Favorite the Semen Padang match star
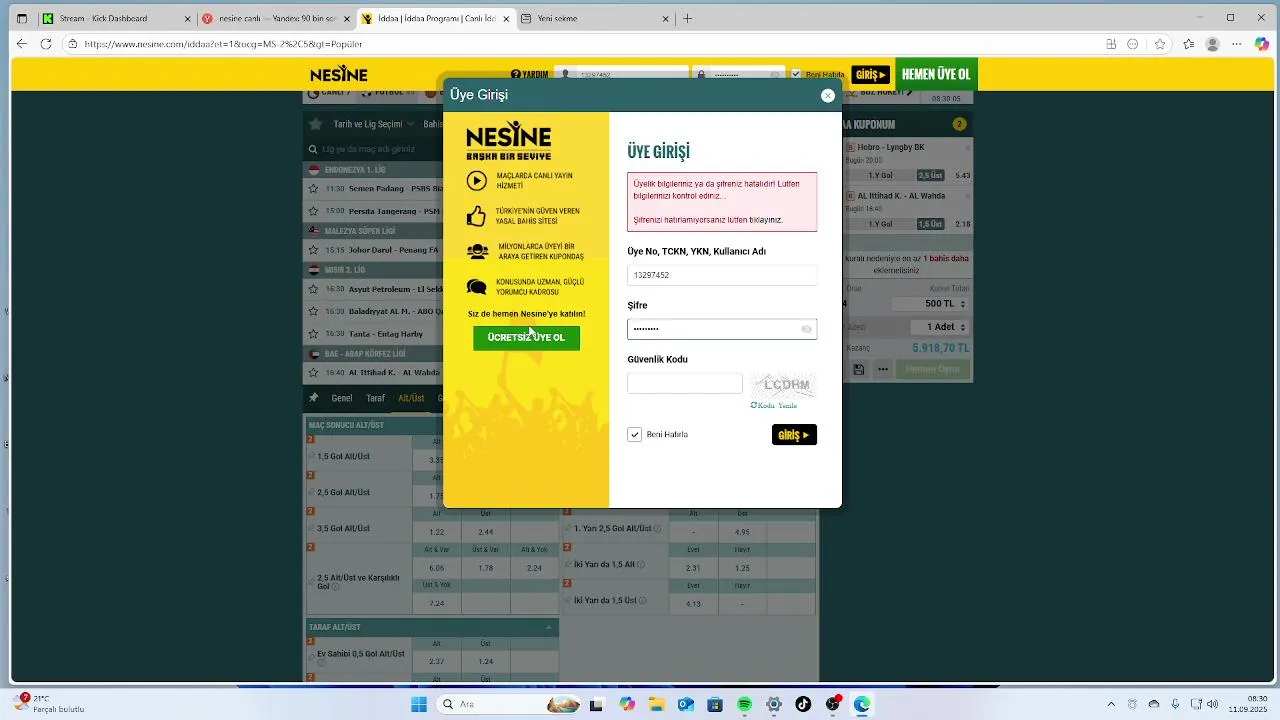This screenshot has width=1280, height=720. [x=314, y=189]
